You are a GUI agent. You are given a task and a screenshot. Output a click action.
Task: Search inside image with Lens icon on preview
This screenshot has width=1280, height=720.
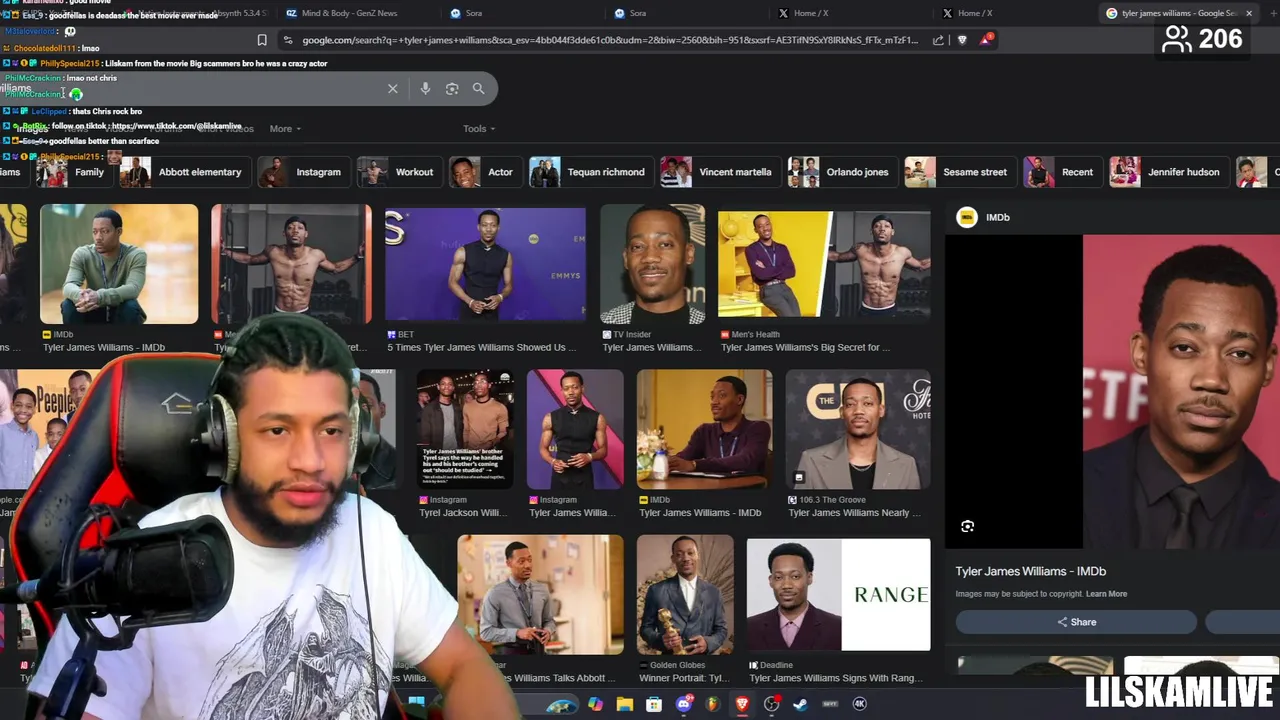[x=967, y=526]
